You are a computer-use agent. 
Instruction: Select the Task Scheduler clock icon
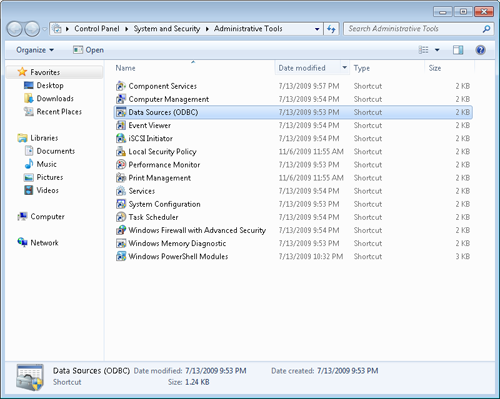coord(121,217)
